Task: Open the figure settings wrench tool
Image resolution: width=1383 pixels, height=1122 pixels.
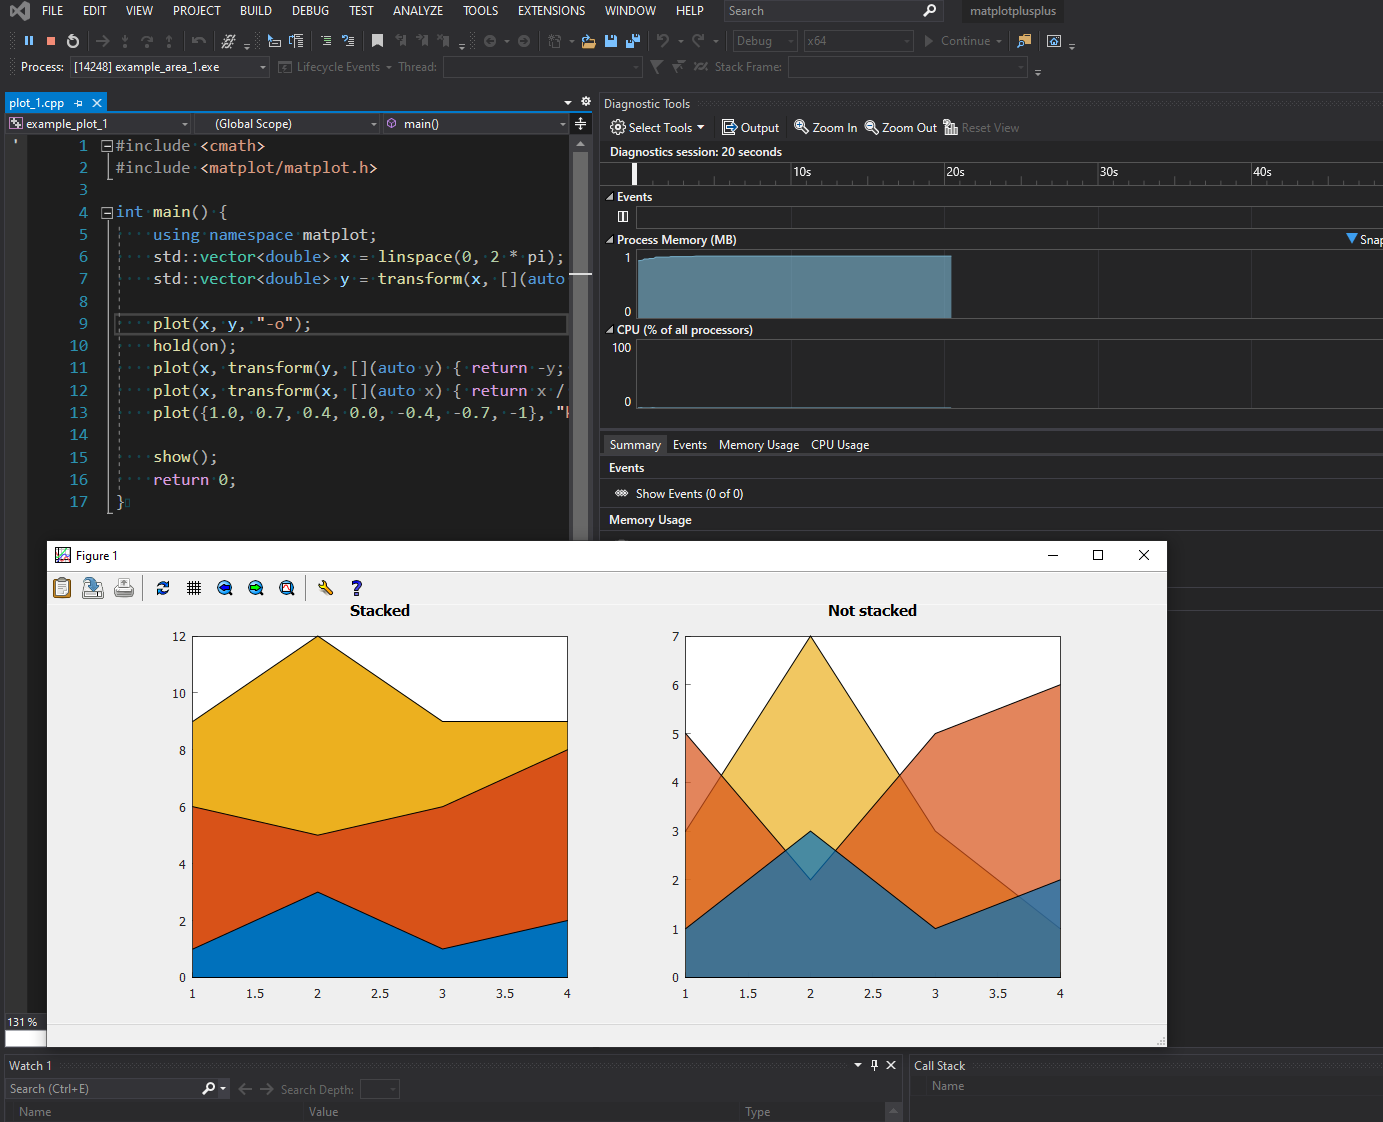Action: point(325,588)
